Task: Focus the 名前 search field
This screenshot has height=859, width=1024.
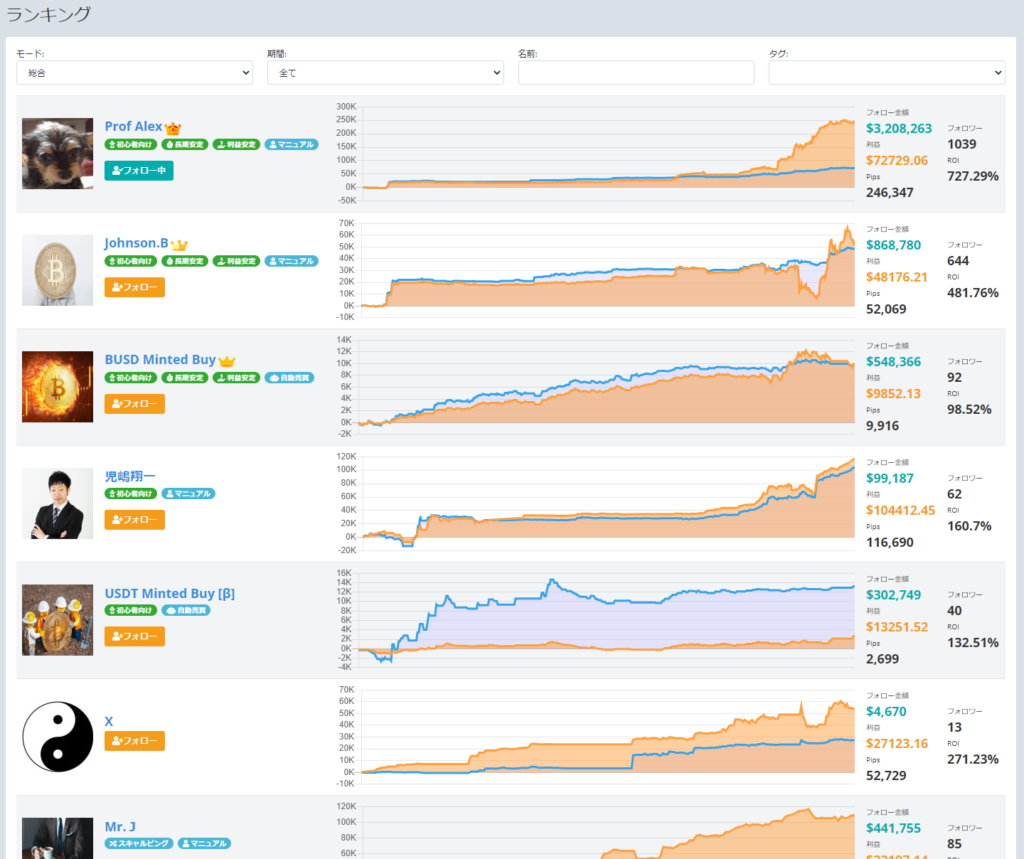Action: (636, 73)
